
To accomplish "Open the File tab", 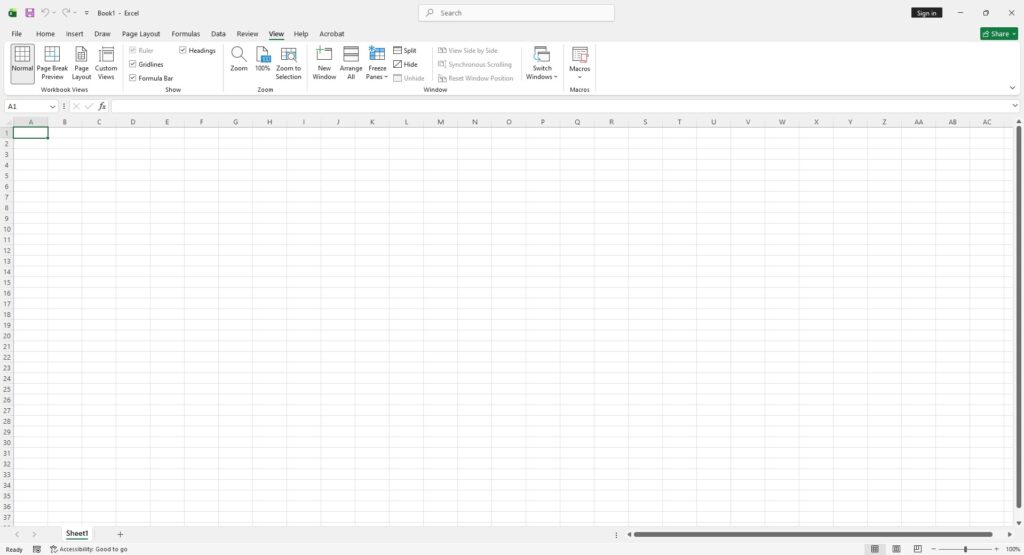I will pyautogui.click(x=16, y=33).
